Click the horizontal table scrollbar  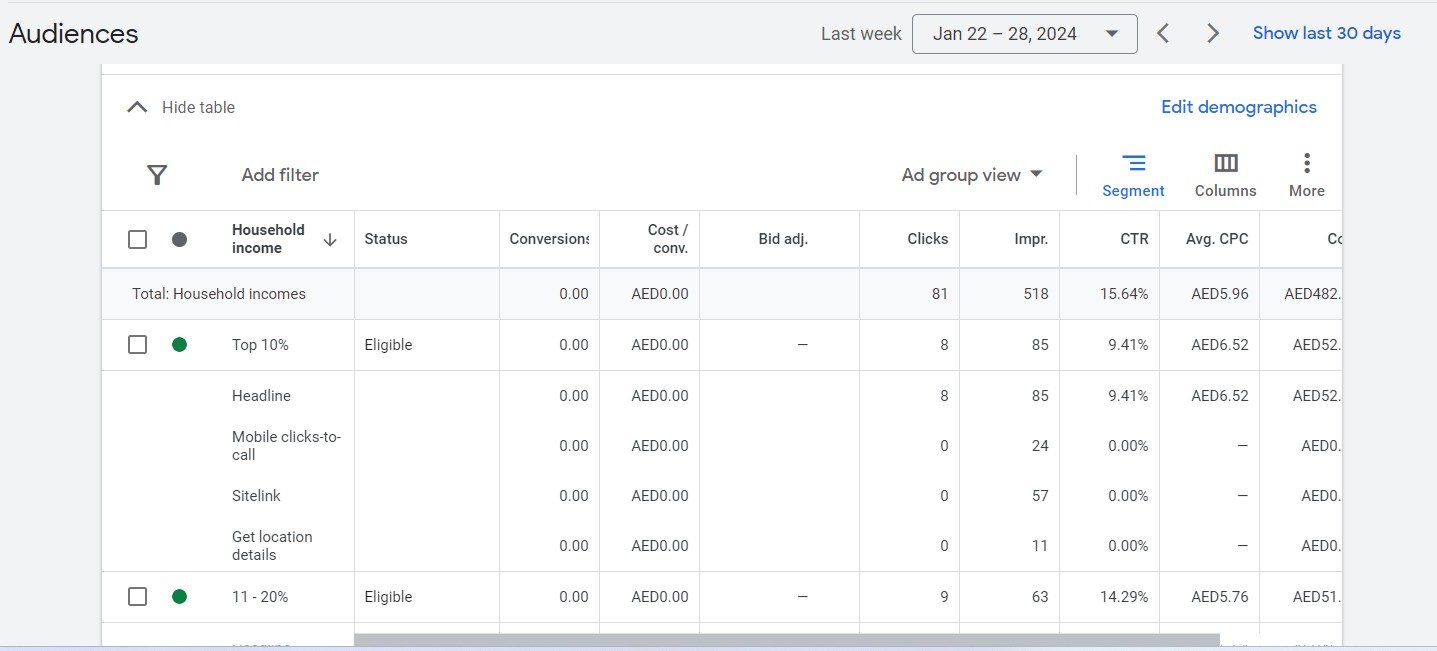[786, 639]
